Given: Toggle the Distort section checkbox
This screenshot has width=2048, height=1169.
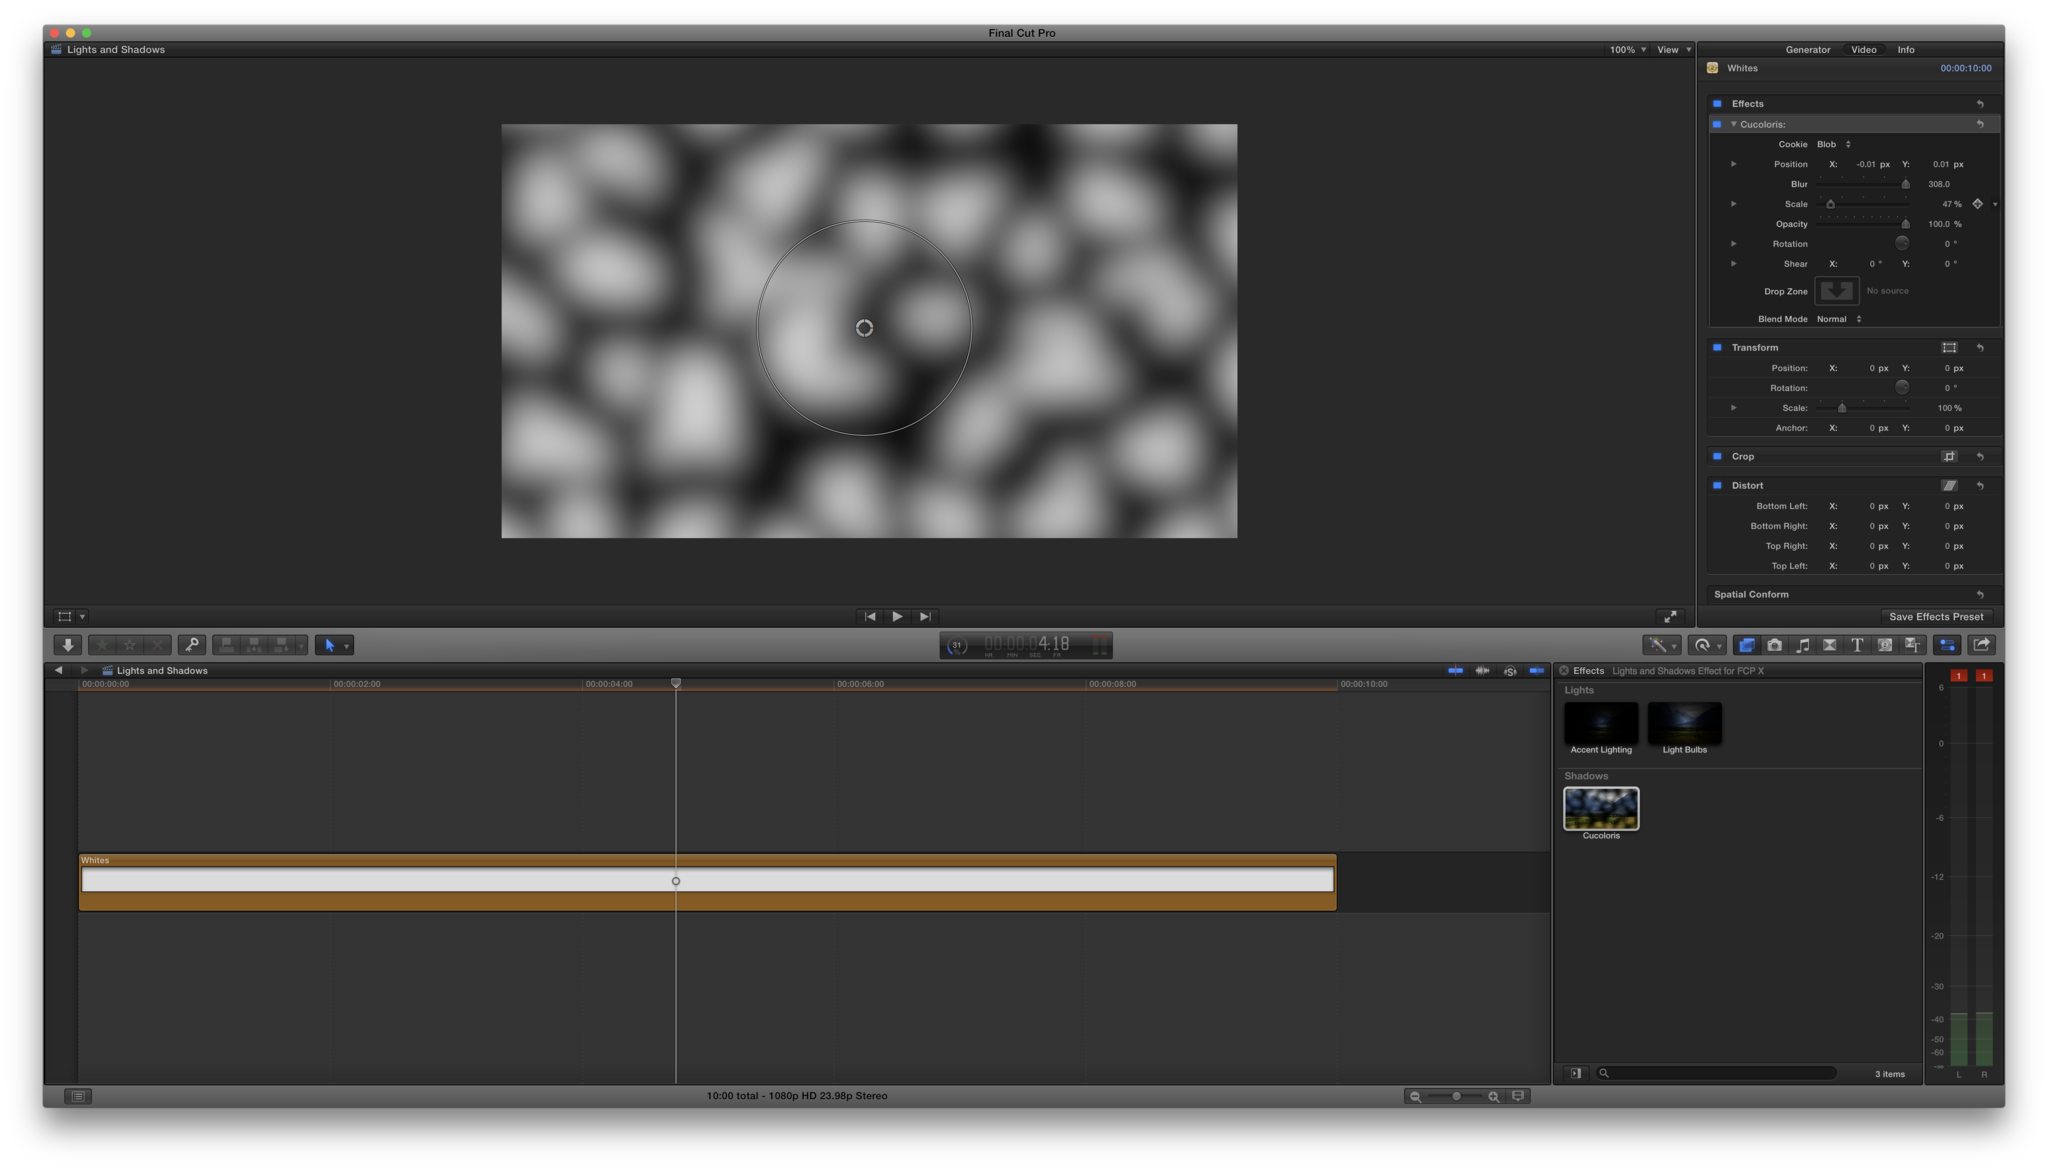Looking at the screenshot, I should tap(1717, 485).
